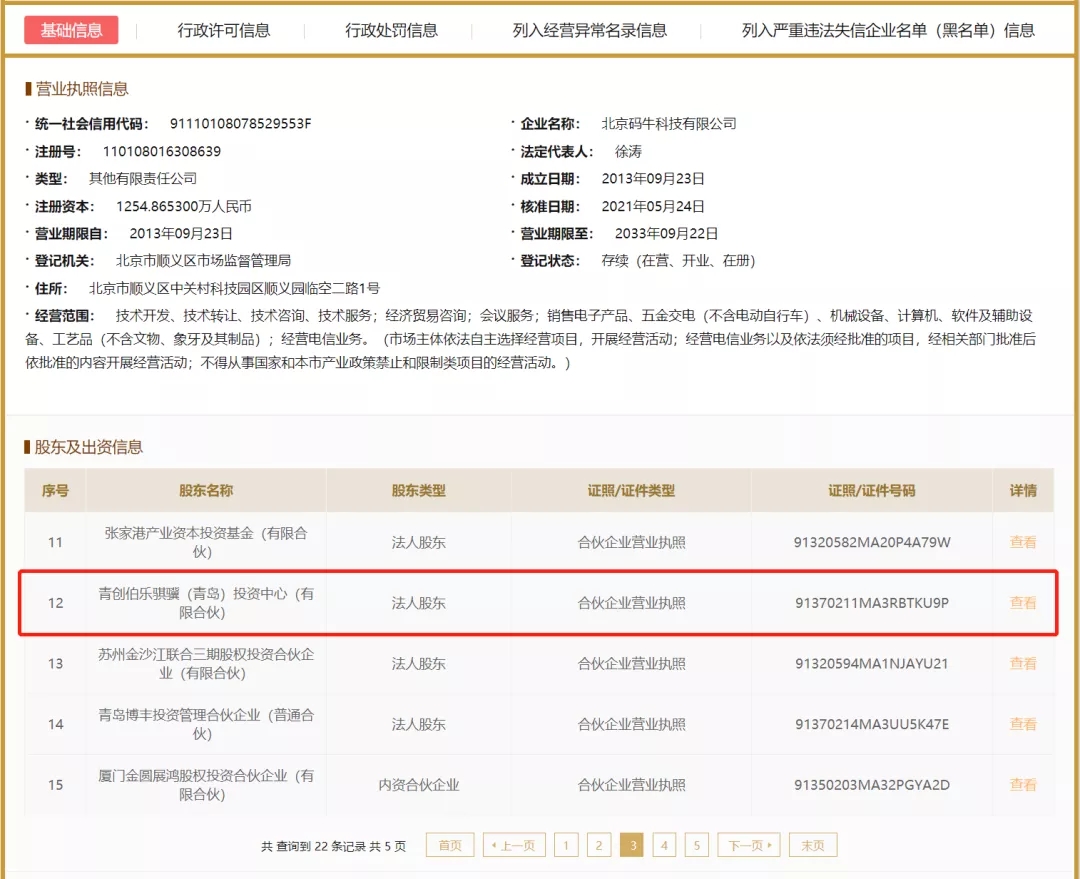
Task: View details for 苏州金沙江联合三期 row
Action: (x=1023, y=663)
